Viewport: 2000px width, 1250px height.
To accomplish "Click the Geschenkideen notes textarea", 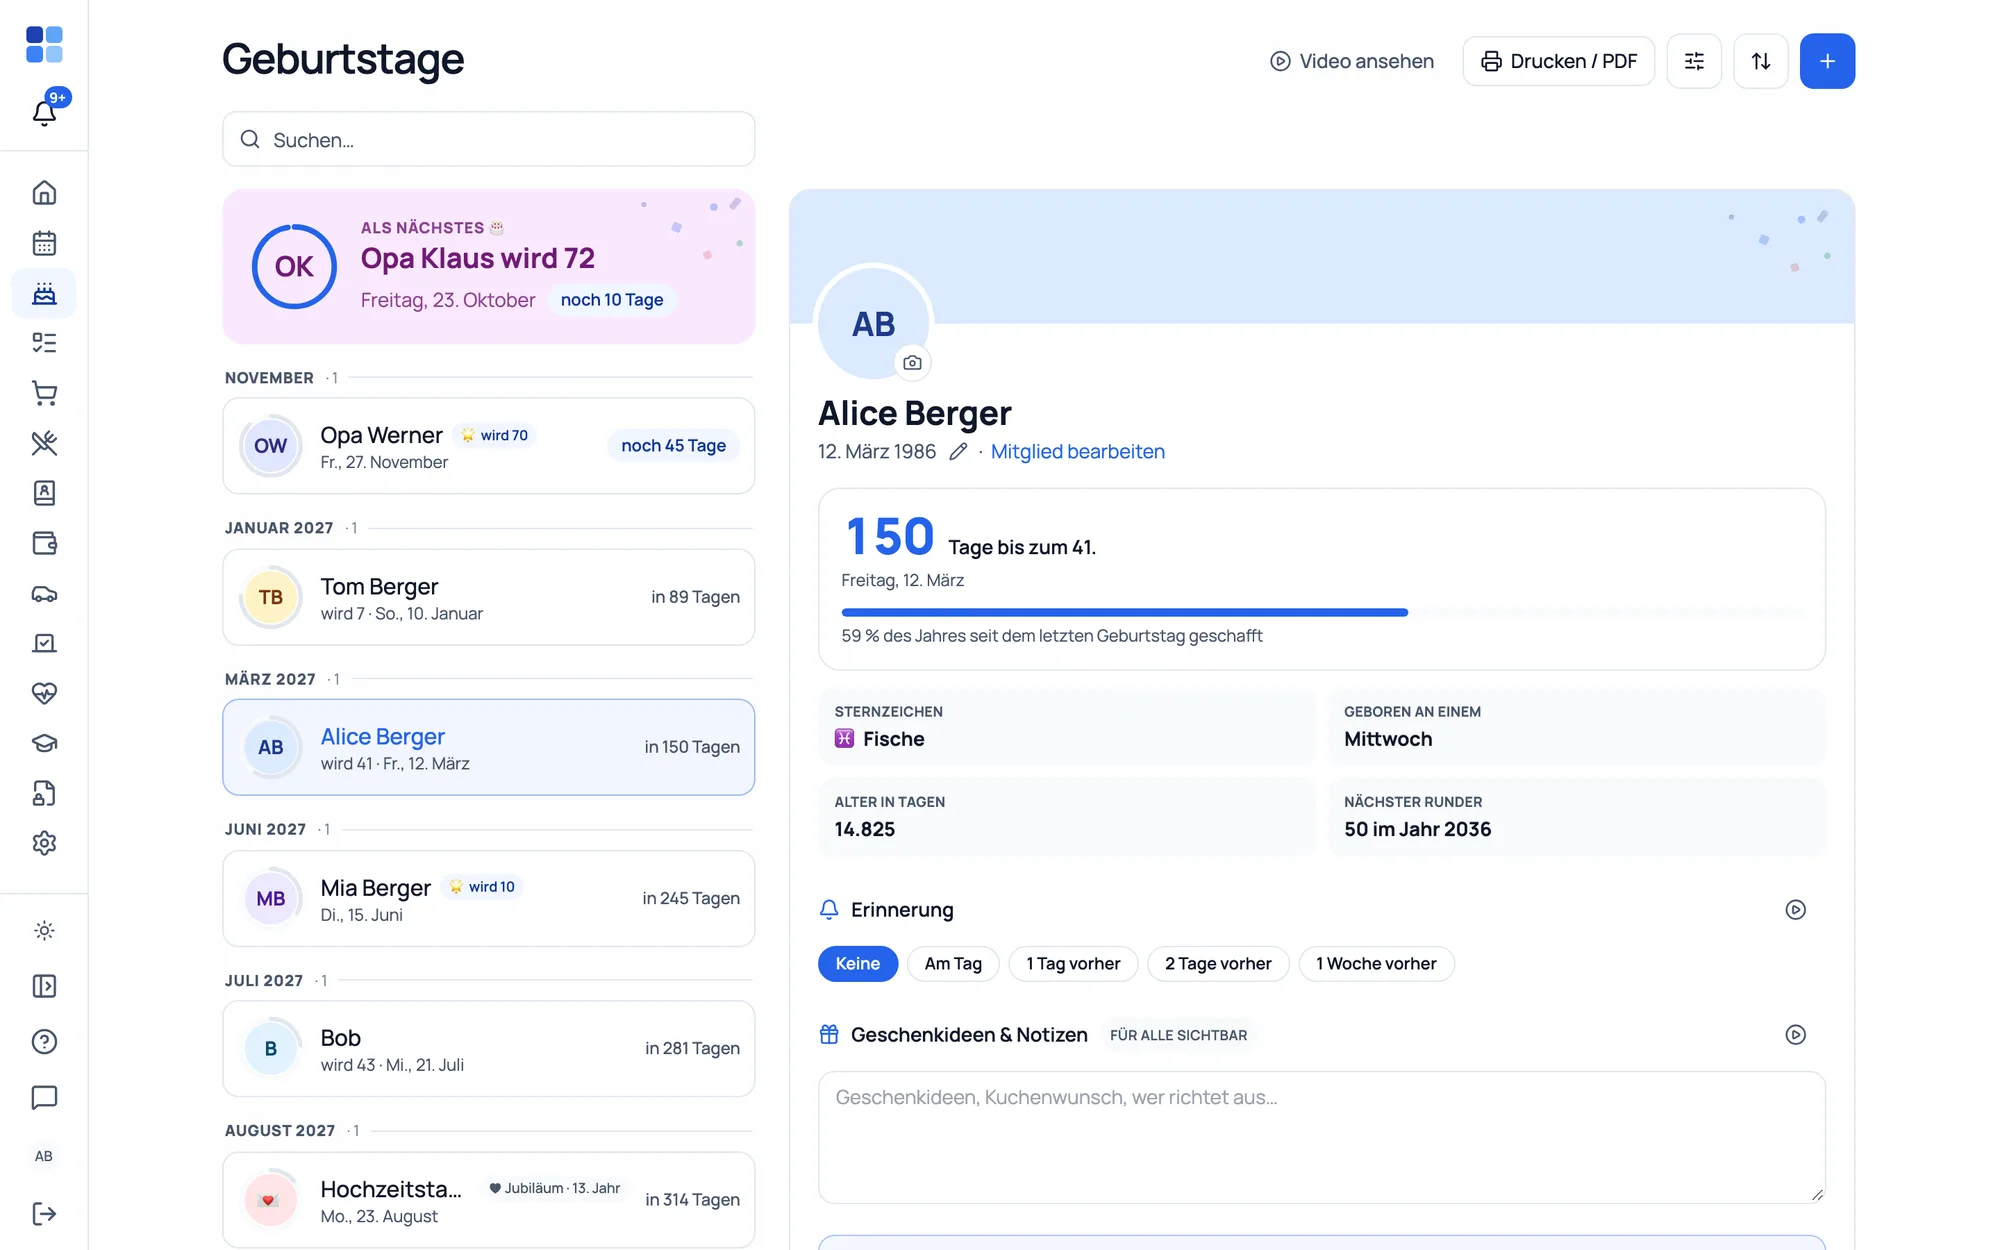I will 1321,1138.
